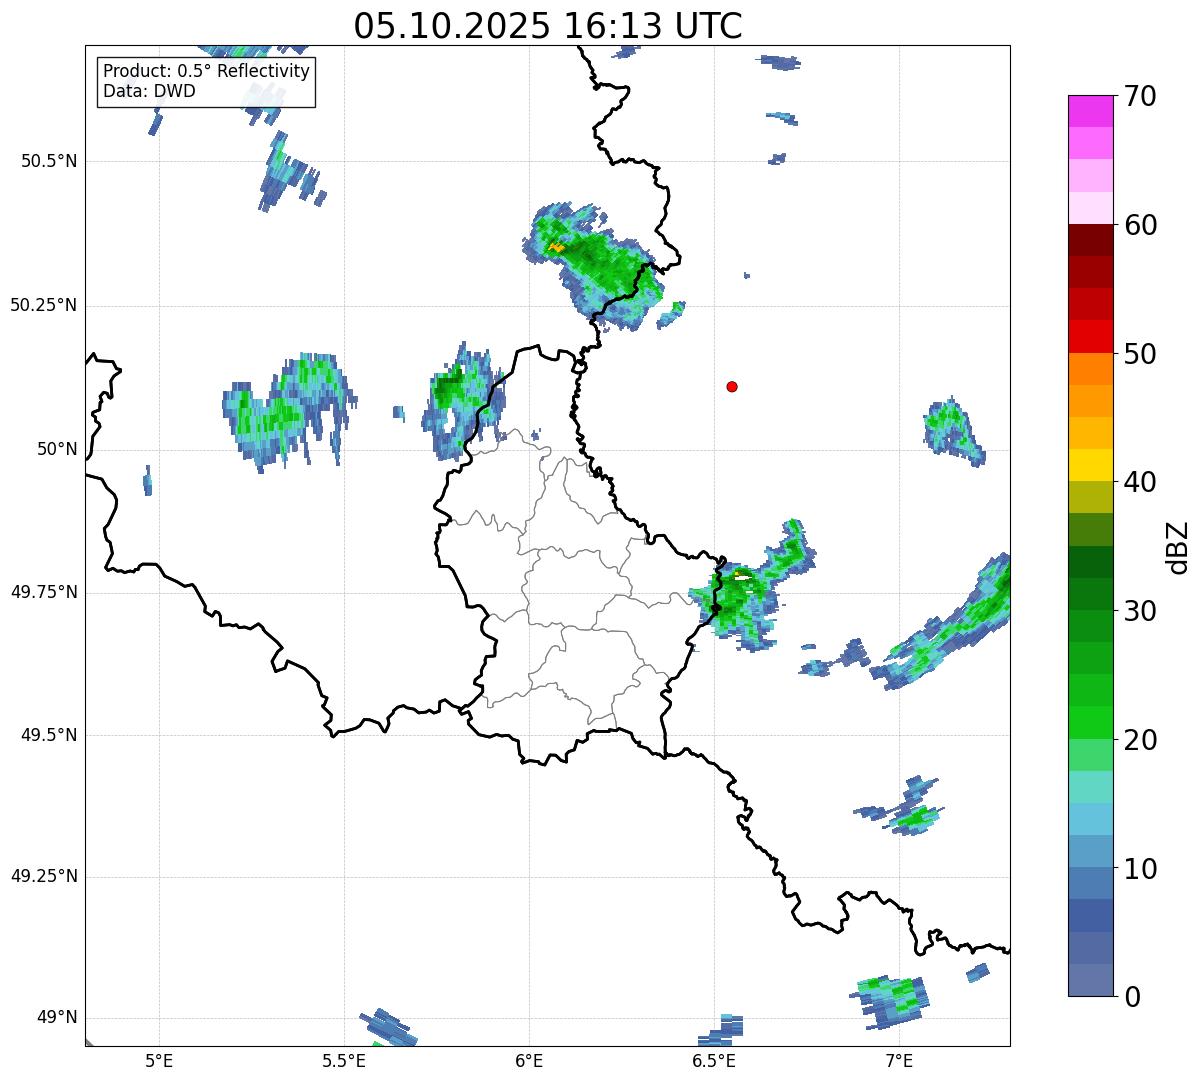Screen dimensions: 1202x1081
Task: Click the 5°E longitude label
Action: coord(159,1060)
